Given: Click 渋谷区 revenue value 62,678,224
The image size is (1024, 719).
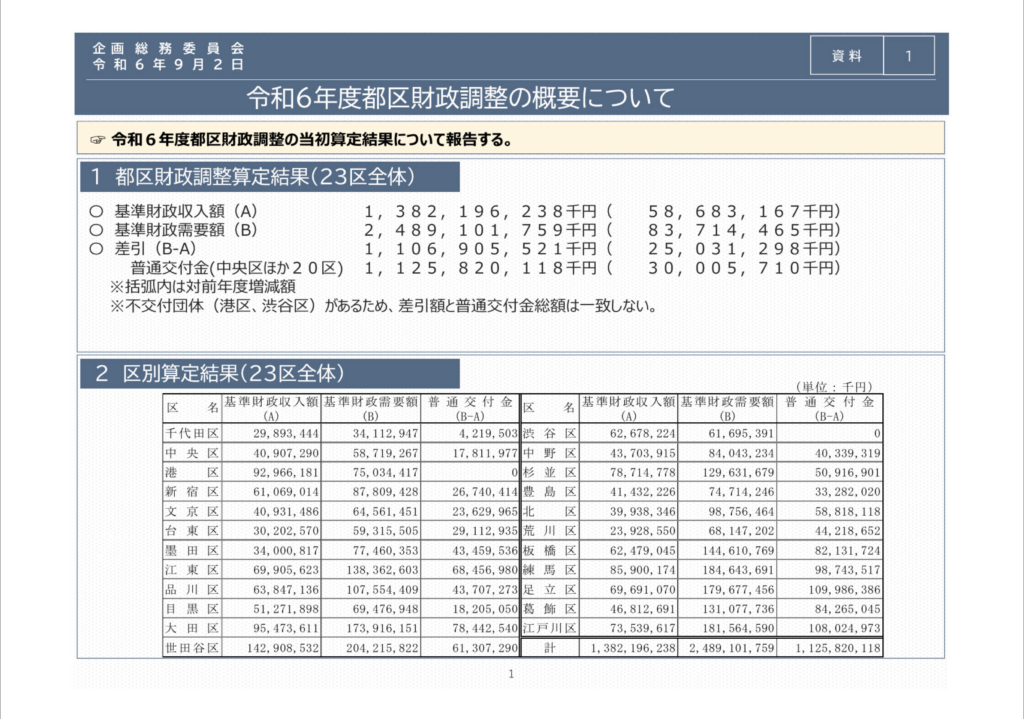Looking at the screenshot, I should (643, 434).
